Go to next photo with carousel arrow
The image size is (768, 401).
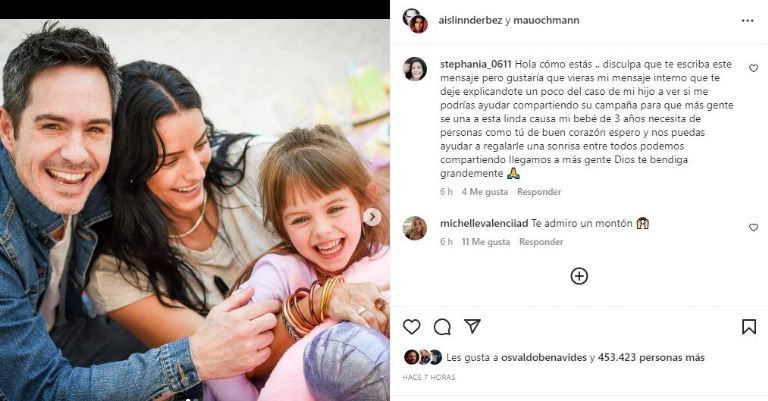pos(372,216)
